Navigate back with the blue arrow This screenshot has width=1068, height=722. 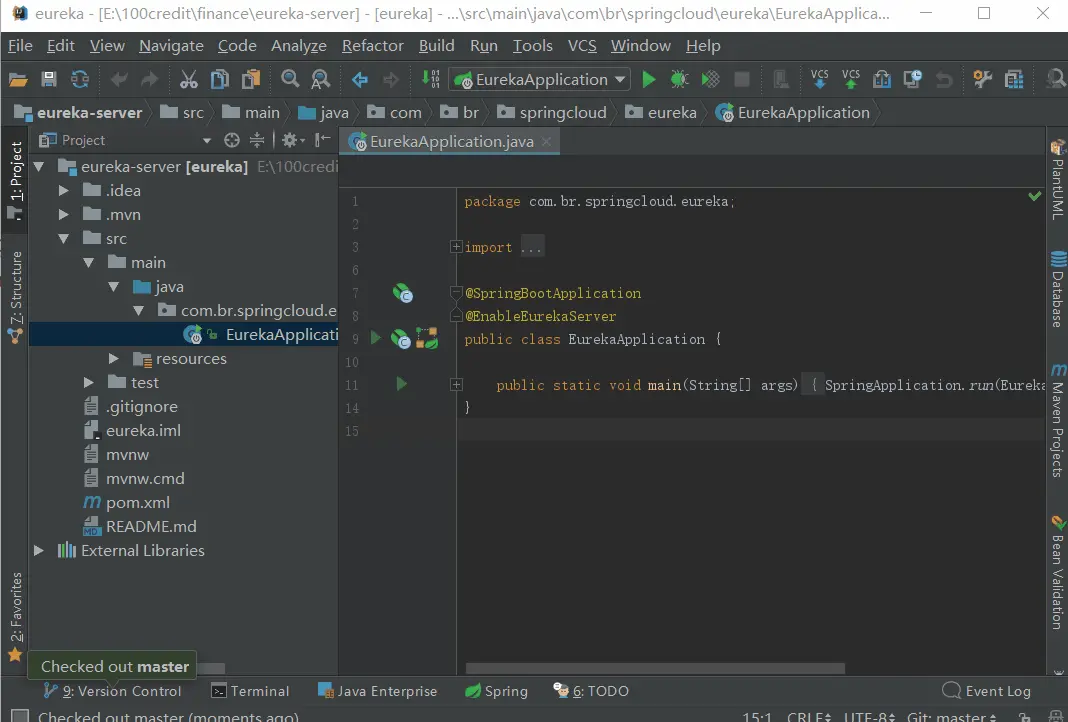coord(360,80)
